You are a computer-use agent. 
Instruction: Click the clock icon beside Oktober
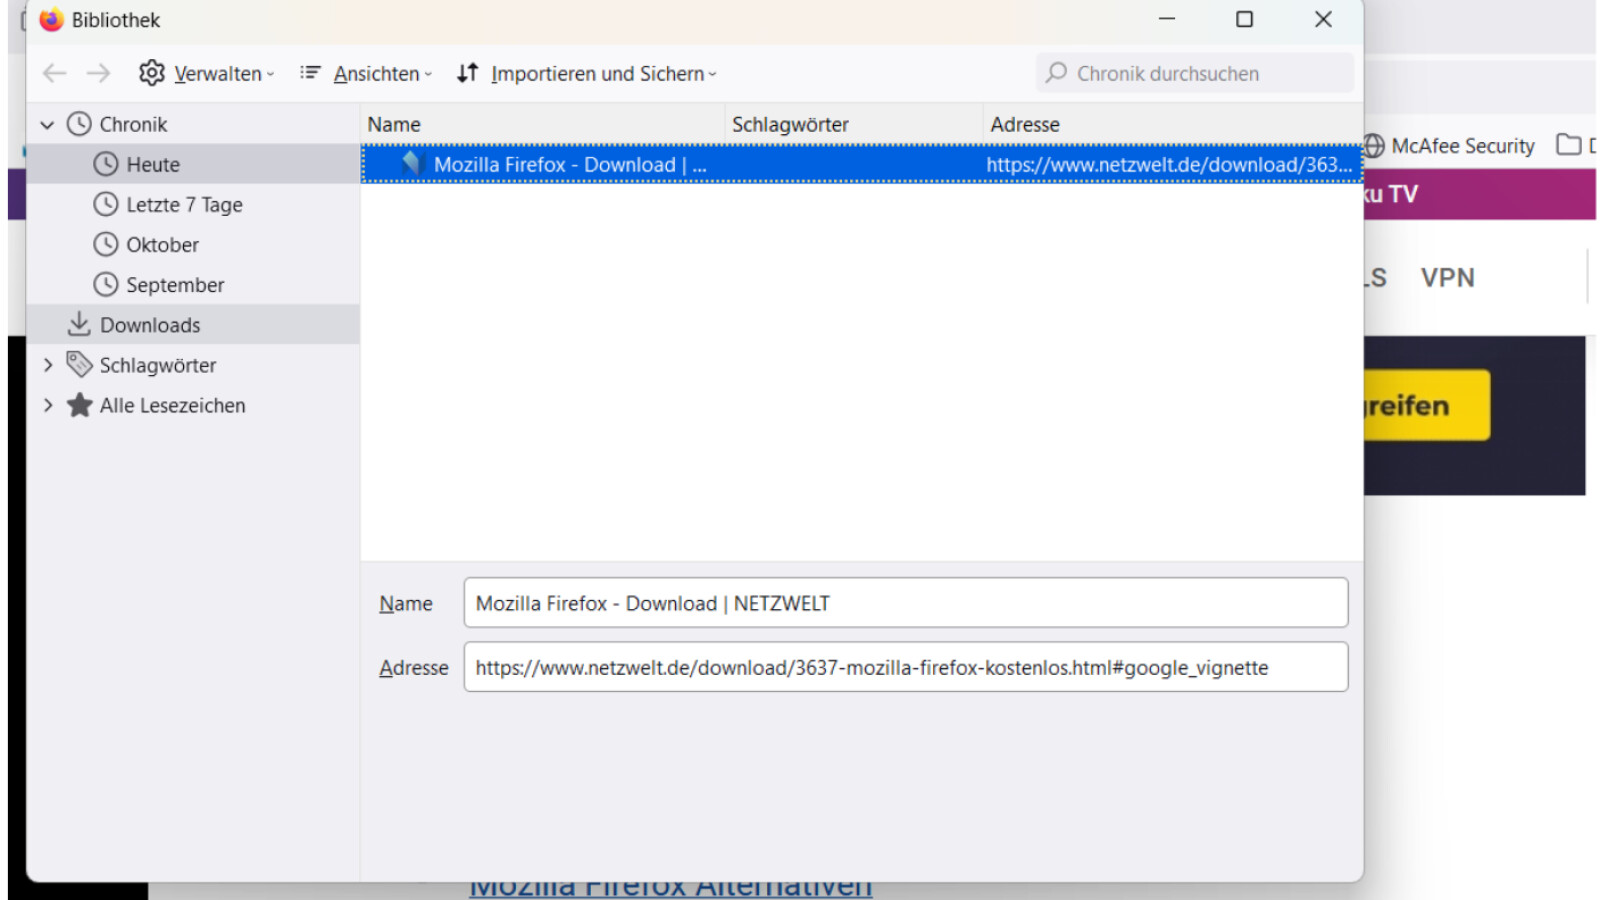coord(106,245)
